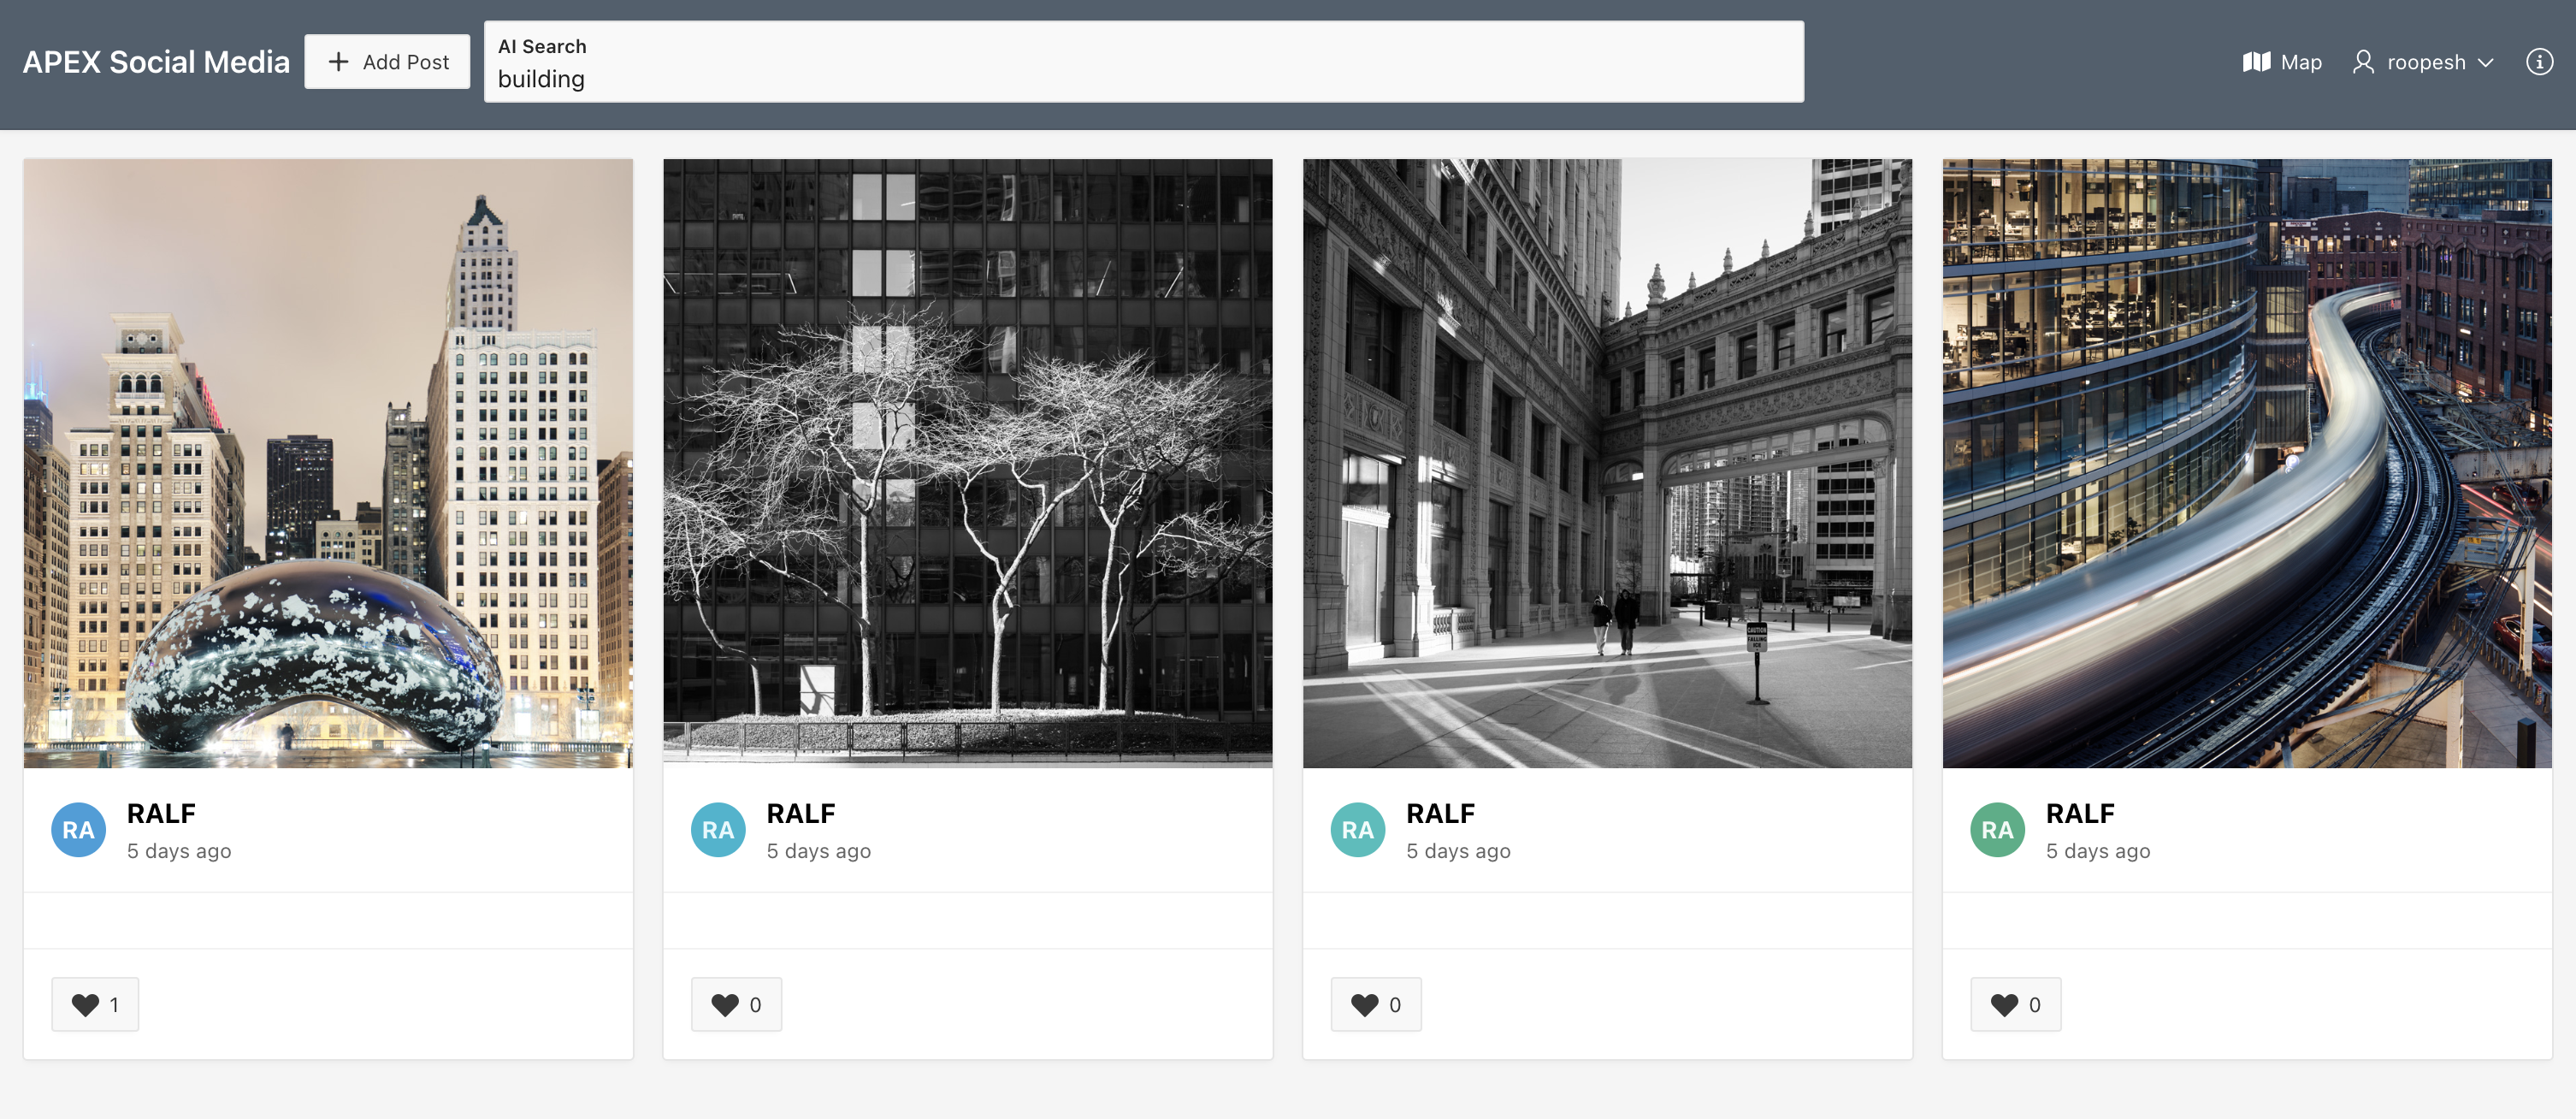
Task: Click the blue RA avatar of first post
Action: coord(79,829)
